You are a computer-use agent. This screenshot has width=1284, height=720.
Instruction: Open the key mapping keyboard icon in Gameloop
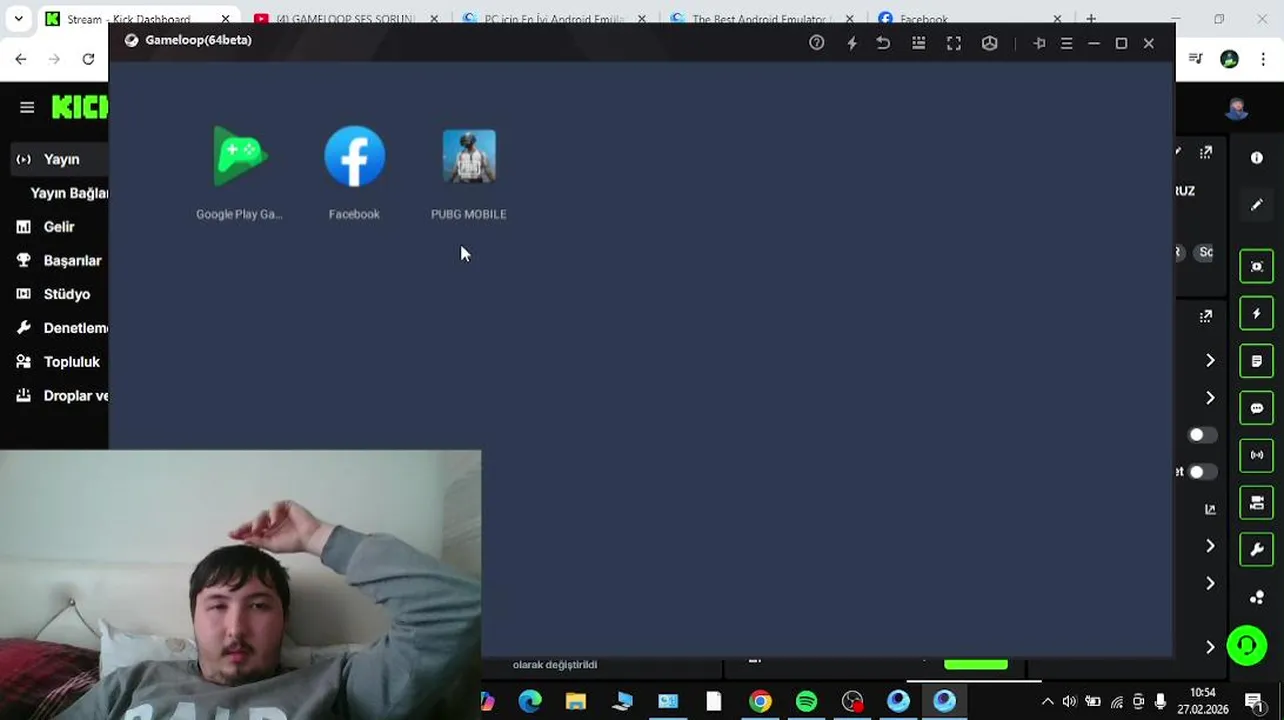click(x=919, y=43)
